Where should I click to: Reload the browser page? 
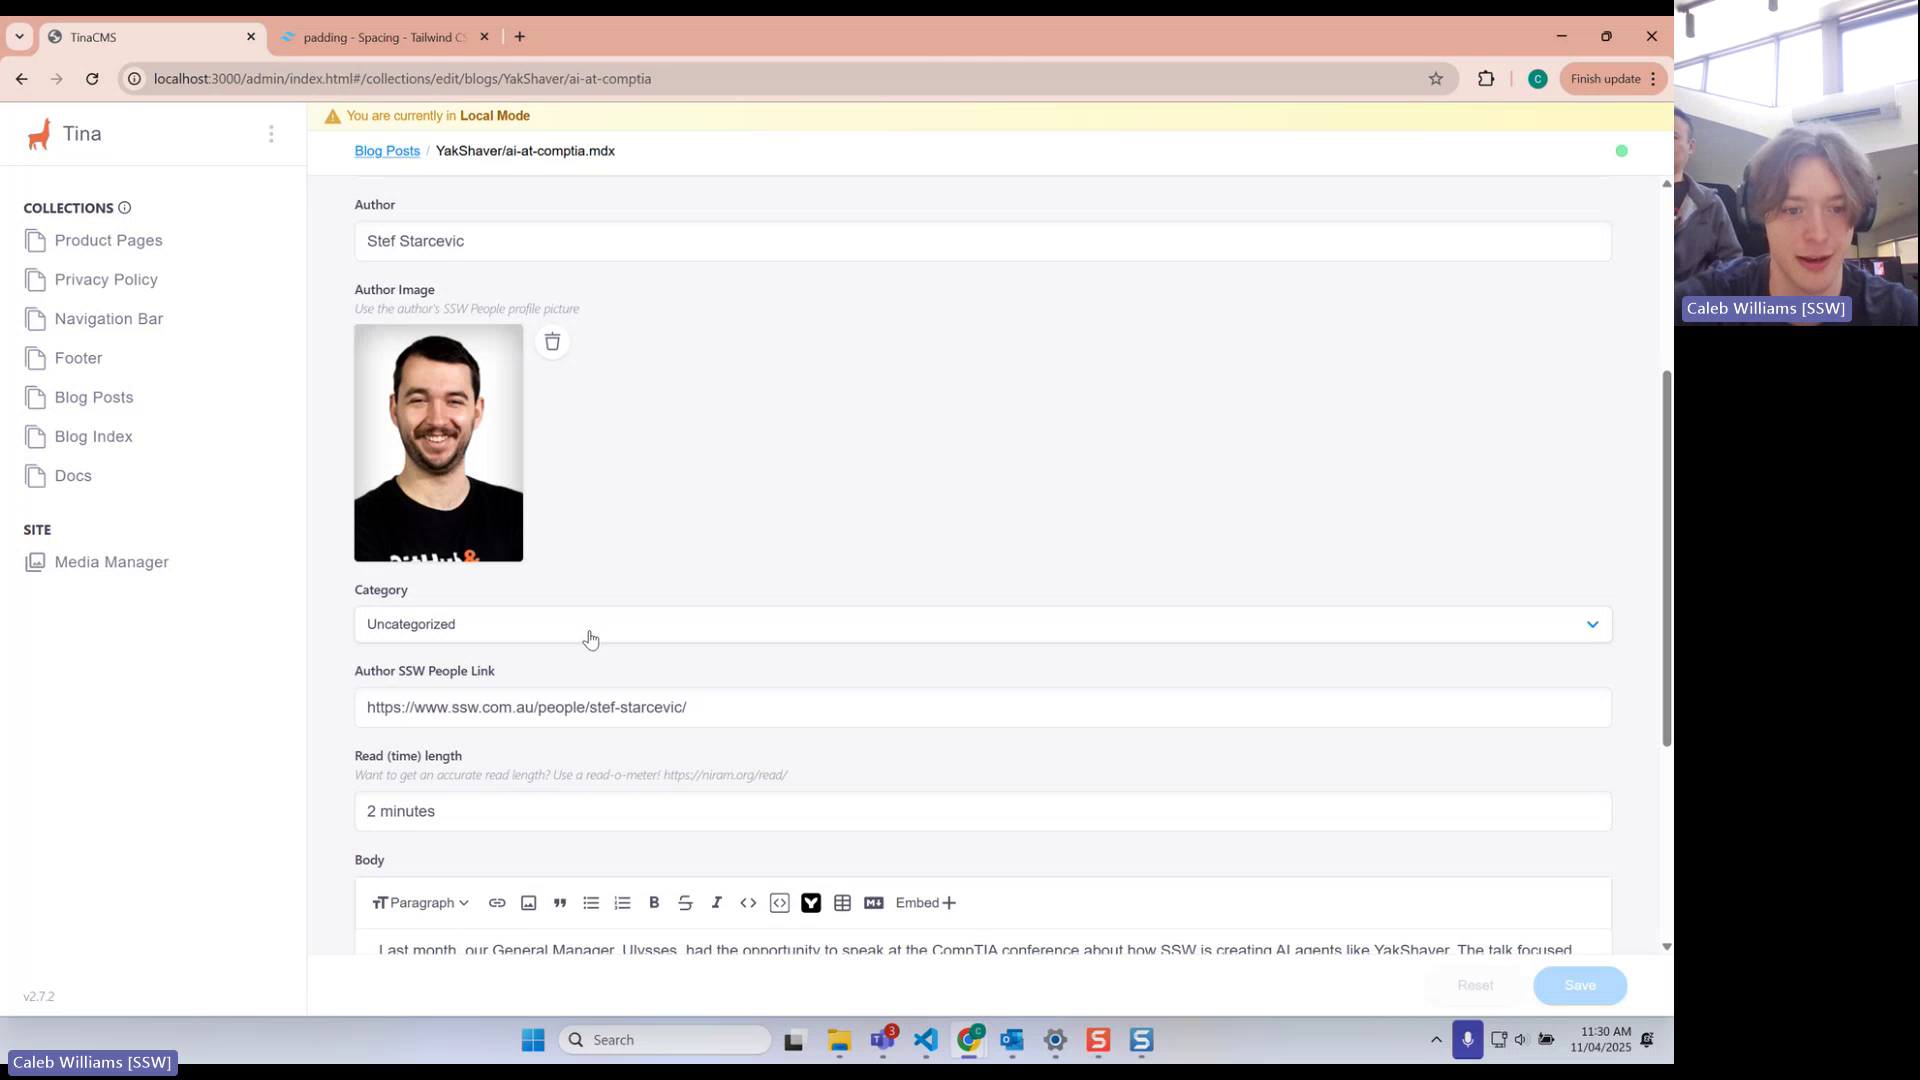point(92,79)
